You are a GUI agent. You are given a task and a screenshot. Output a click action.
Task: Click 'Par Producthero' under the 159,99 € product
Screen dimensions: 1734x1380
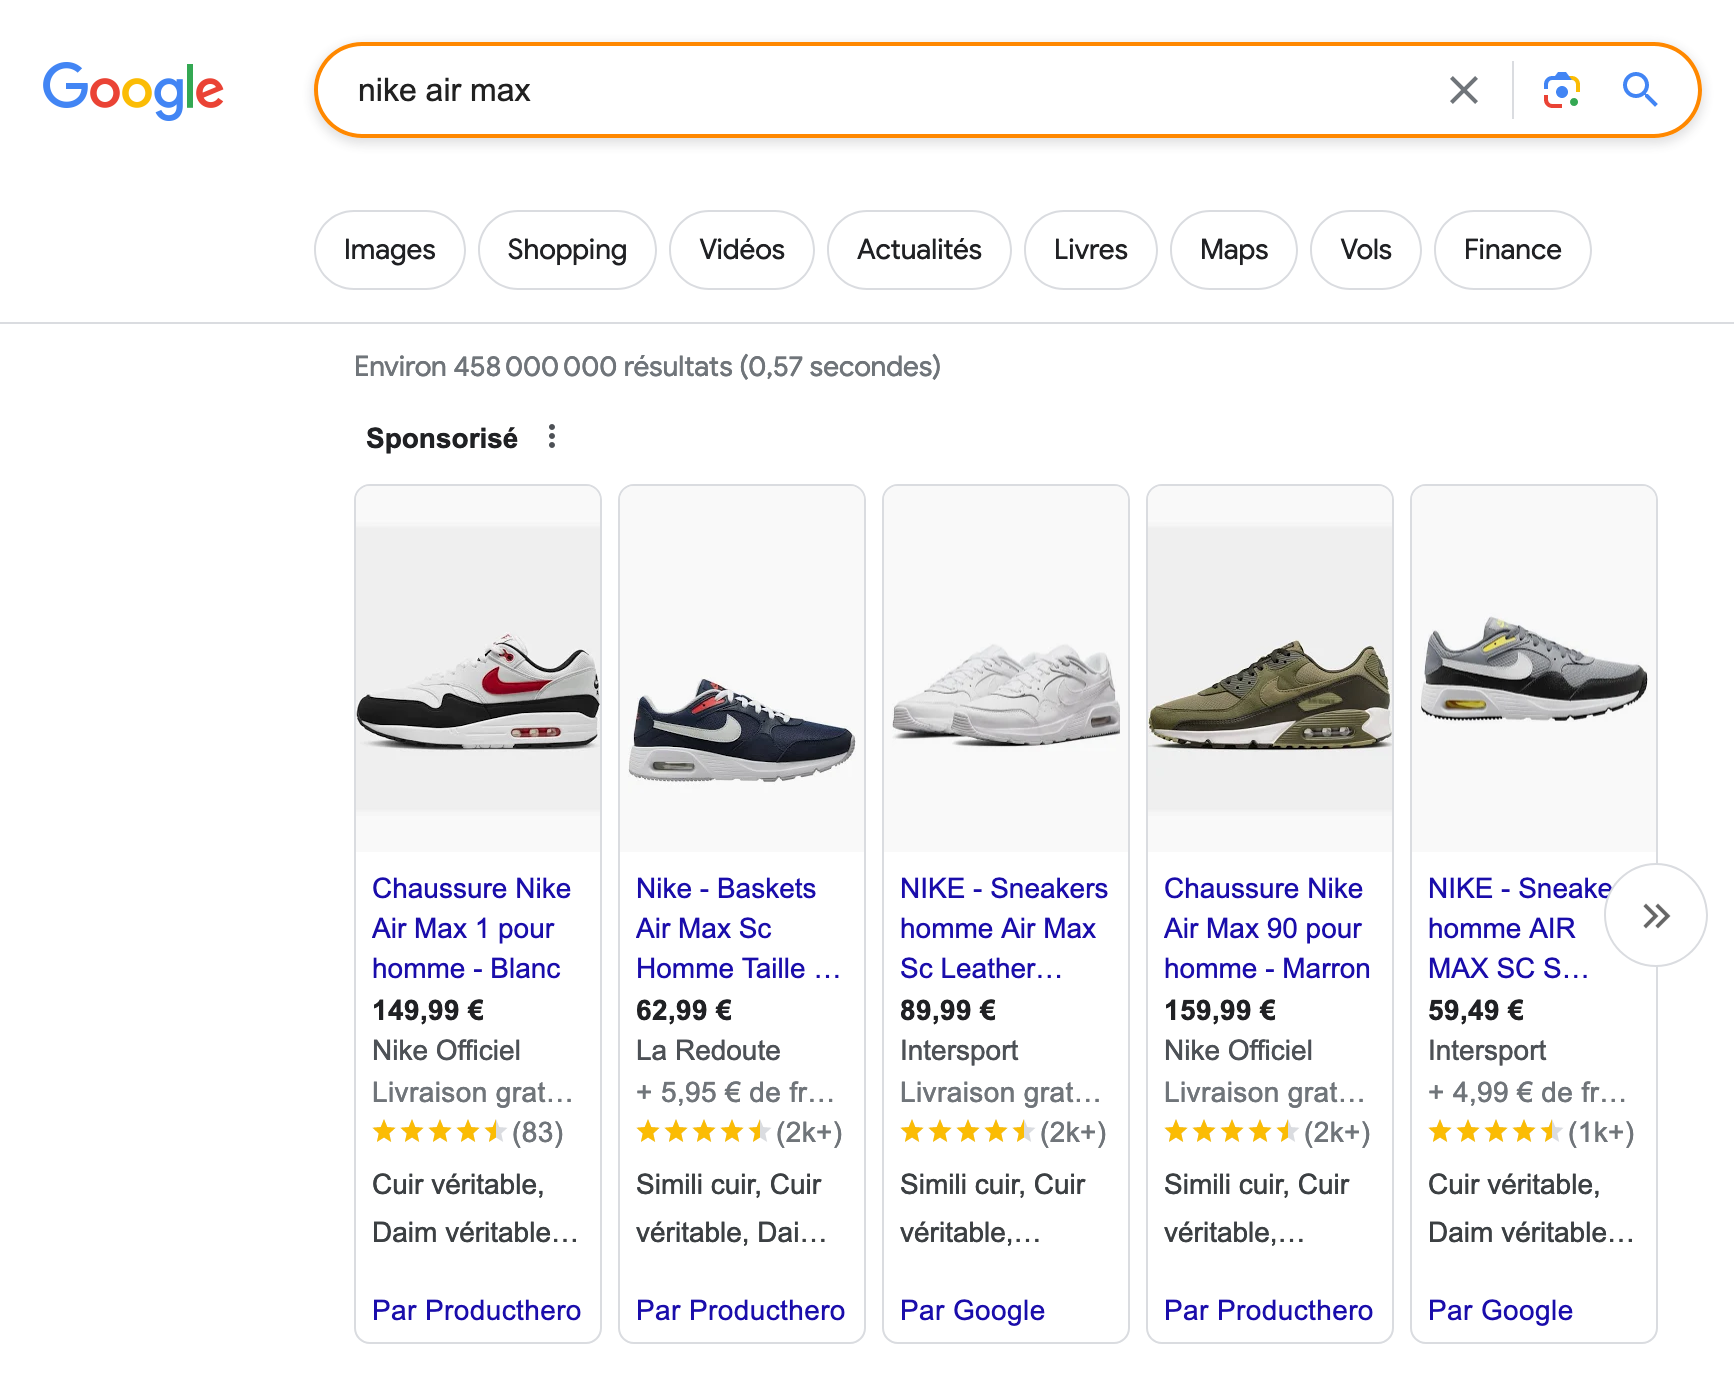click(x=1268, y=1310)
